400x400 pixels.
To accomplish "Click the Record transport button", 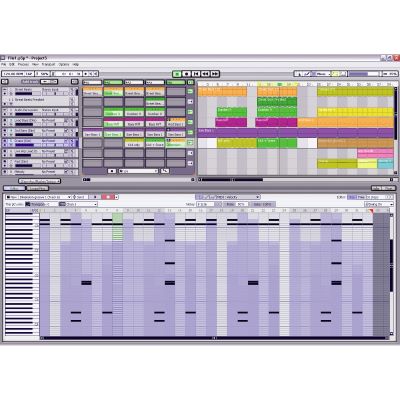I will (x=187, y=74).
